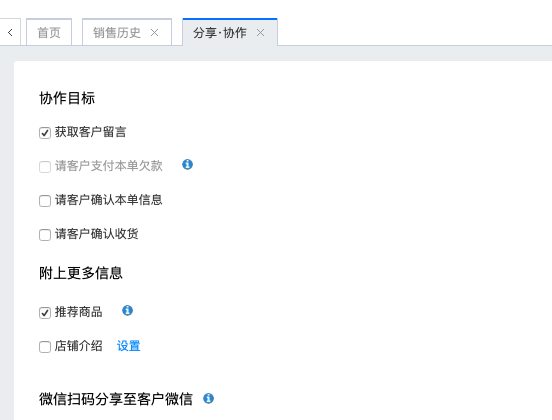The image size is (552, 420).
Task: Open the 销售历史 tab
Action: point(117,33)
